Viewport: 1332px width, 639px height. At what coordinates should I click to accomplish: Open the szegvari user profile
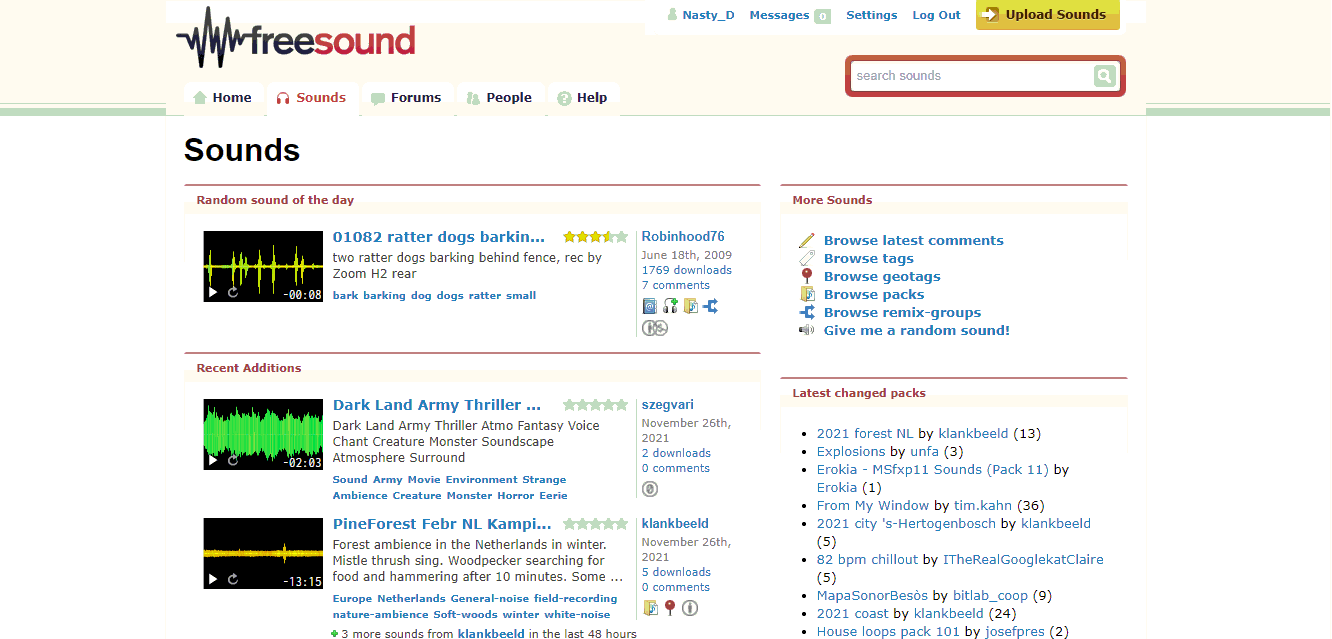pyautogui.click(x=668, y=405)
